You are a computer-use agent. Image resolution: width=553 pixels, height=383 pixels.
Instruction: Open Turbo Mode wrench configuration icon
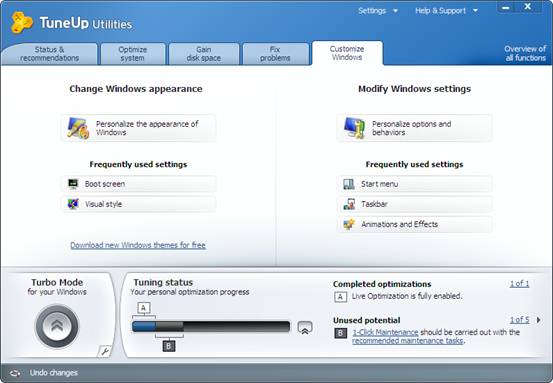click(105, 351)
